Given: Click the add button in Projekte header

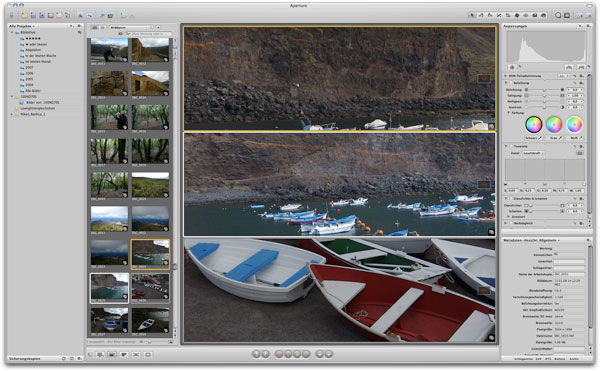Looking at the screenshot, I should (x=71, y=26).
